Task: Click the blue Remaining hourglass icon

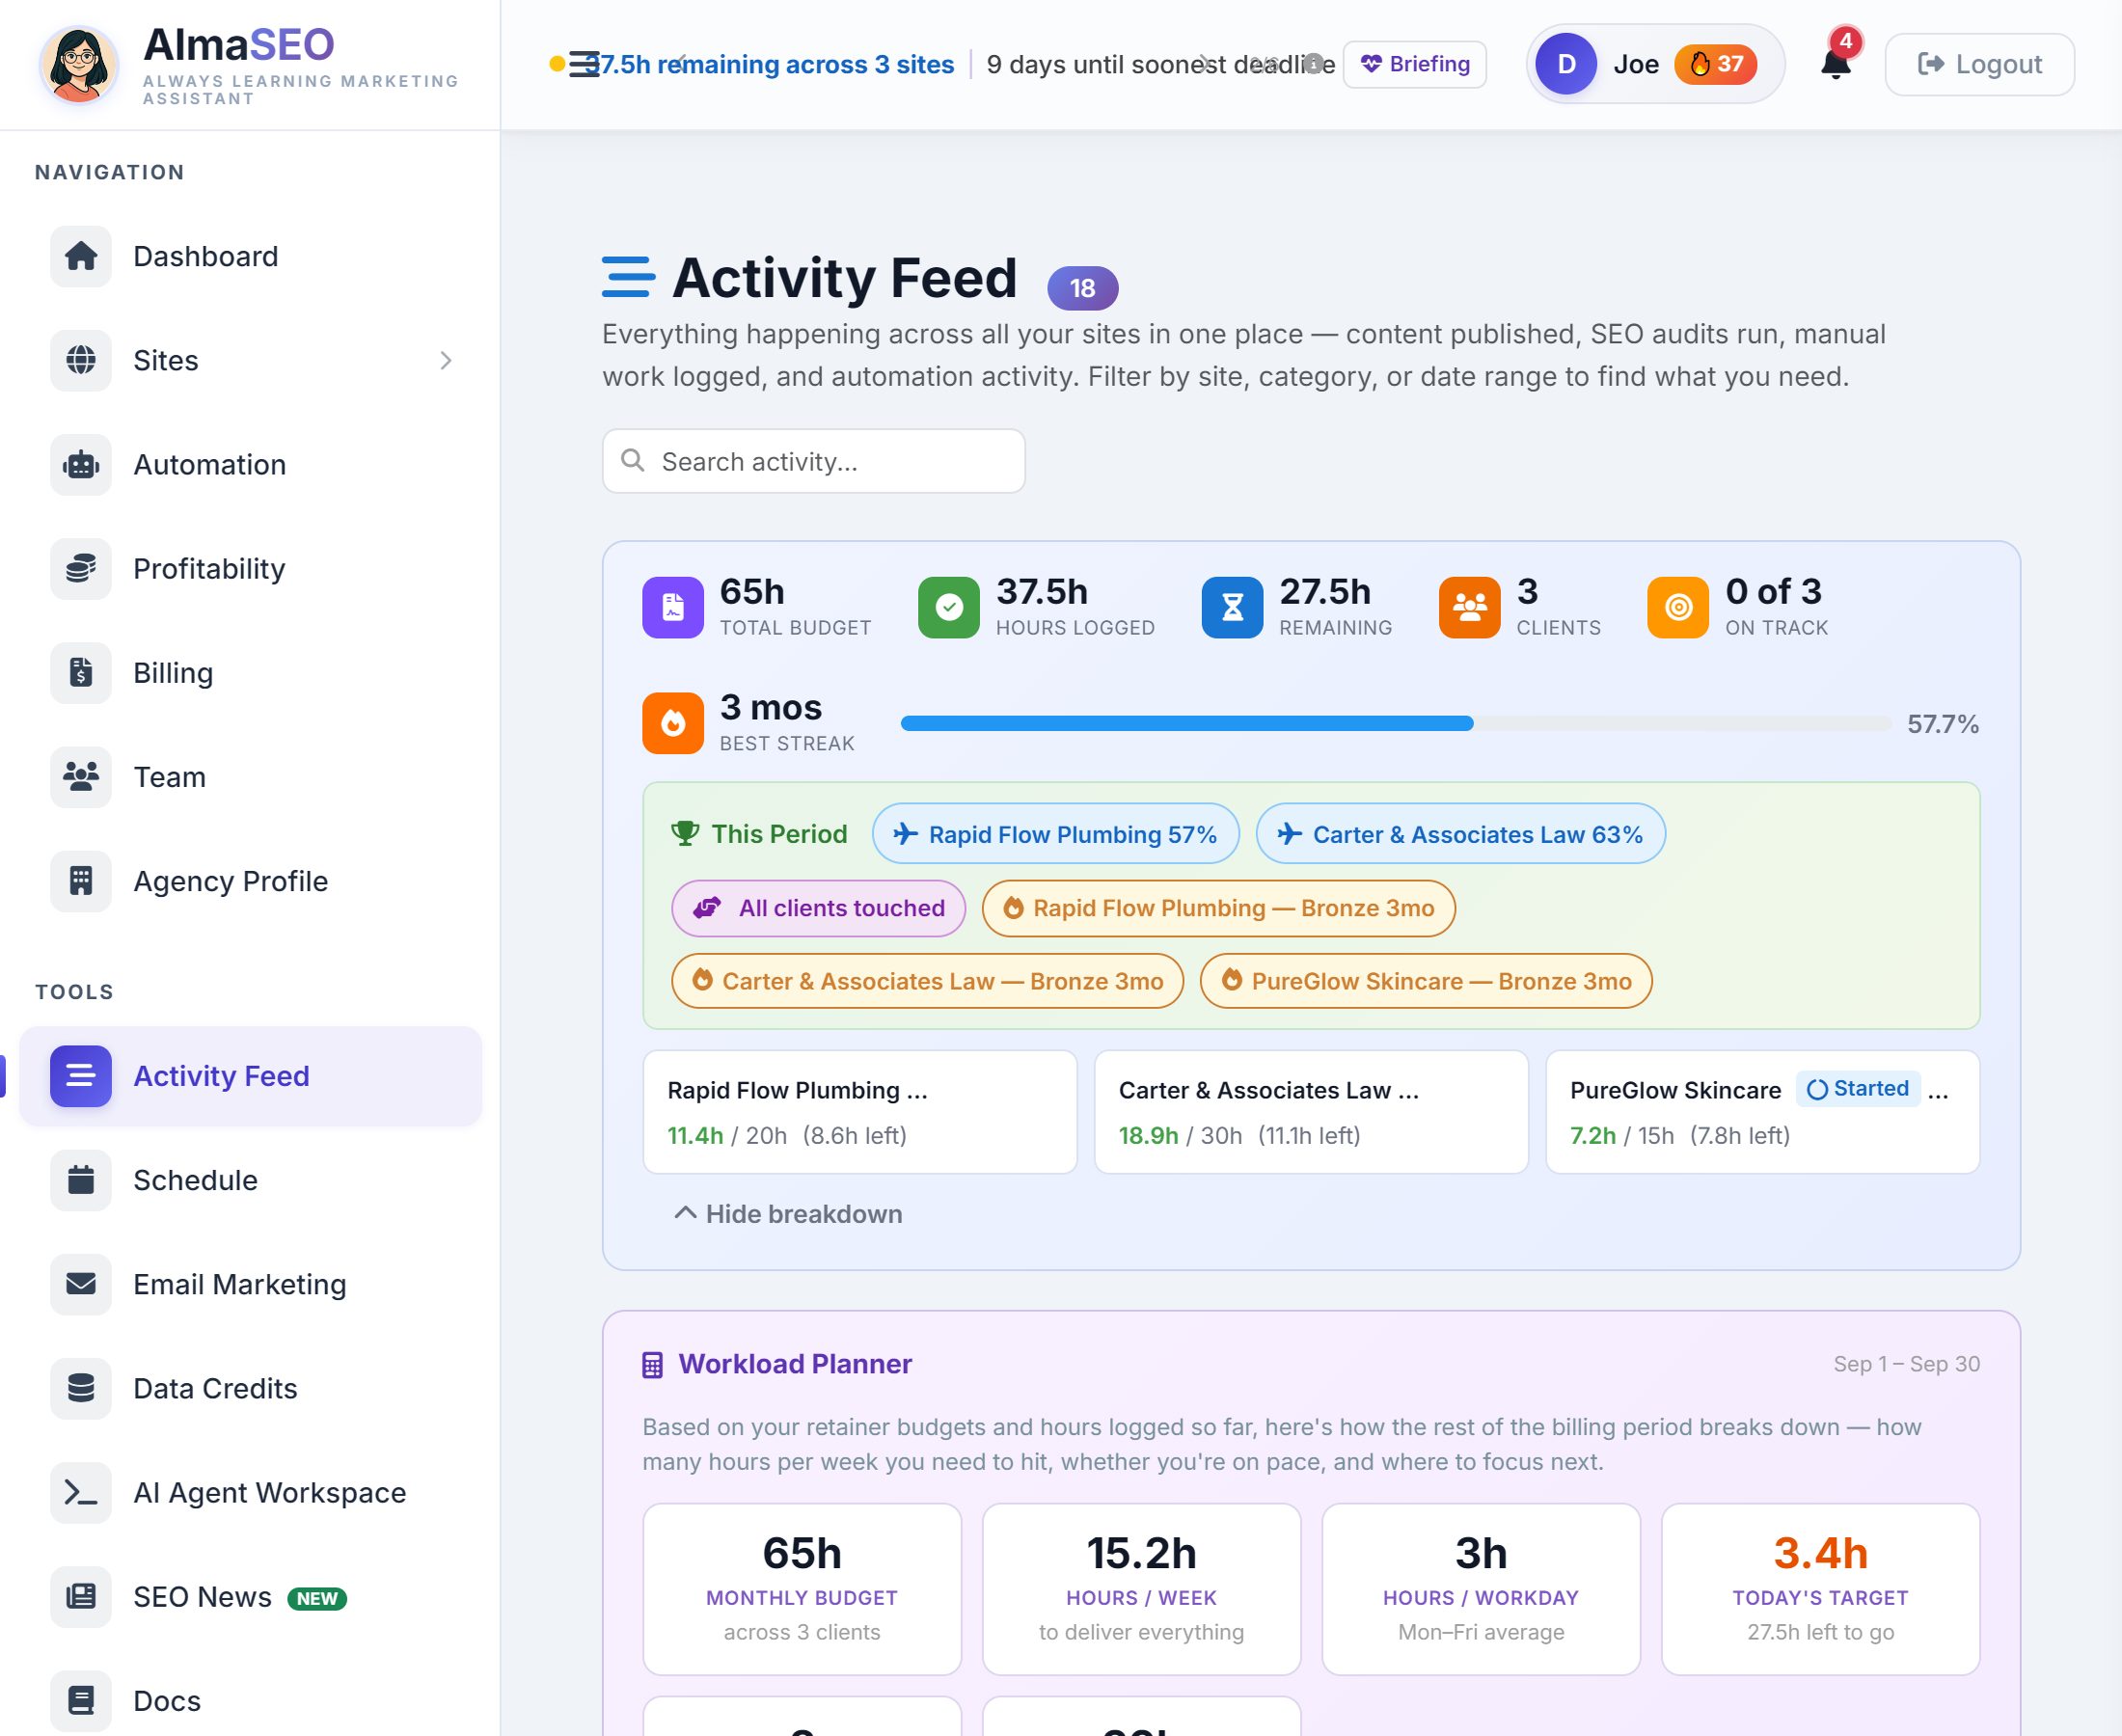Action: click(1233, 607)
